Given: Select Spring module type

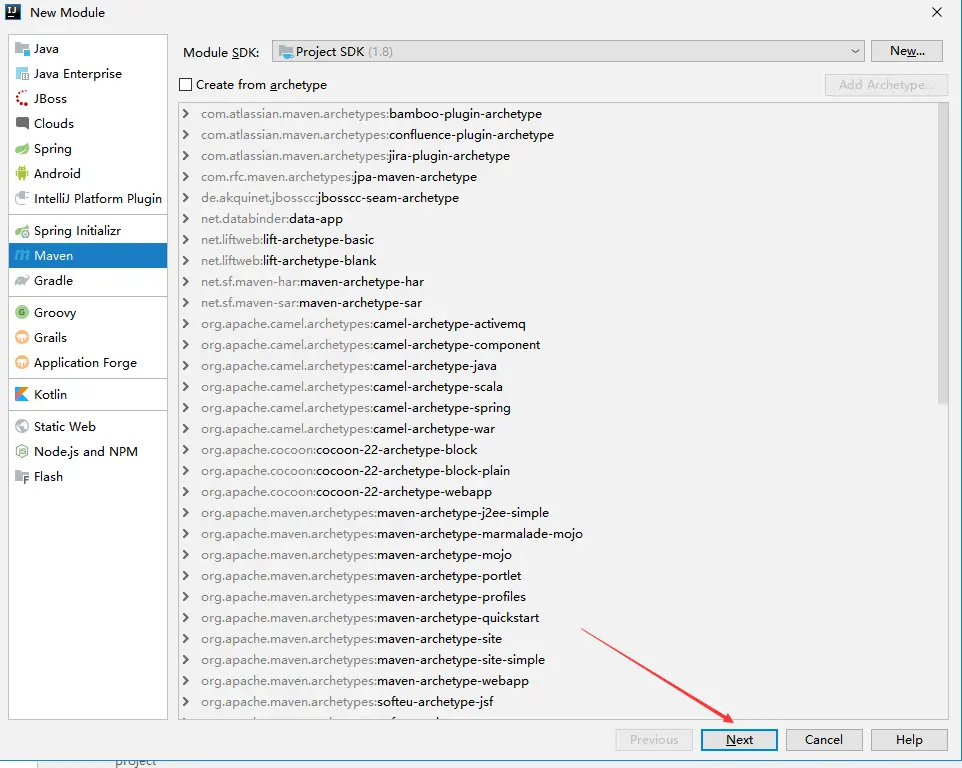Looking at the screenshot, I should (x=88, y=148).
